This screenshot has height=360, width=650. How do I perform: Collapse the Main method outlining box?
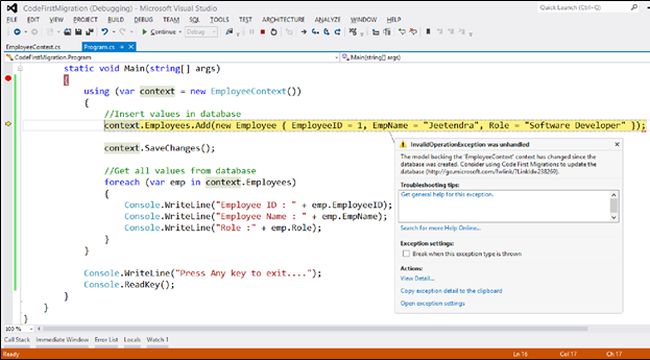[x=19, y=69]
